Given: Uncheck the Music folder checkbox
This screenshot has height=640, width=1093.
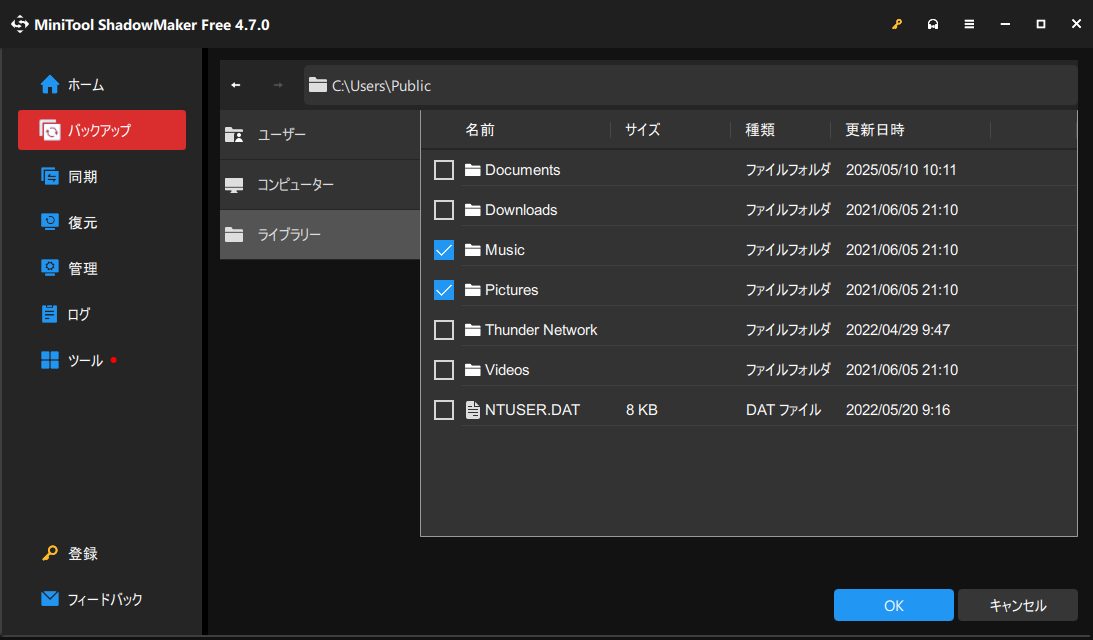Looking at the screenshot, I should [x=444, y=250].
